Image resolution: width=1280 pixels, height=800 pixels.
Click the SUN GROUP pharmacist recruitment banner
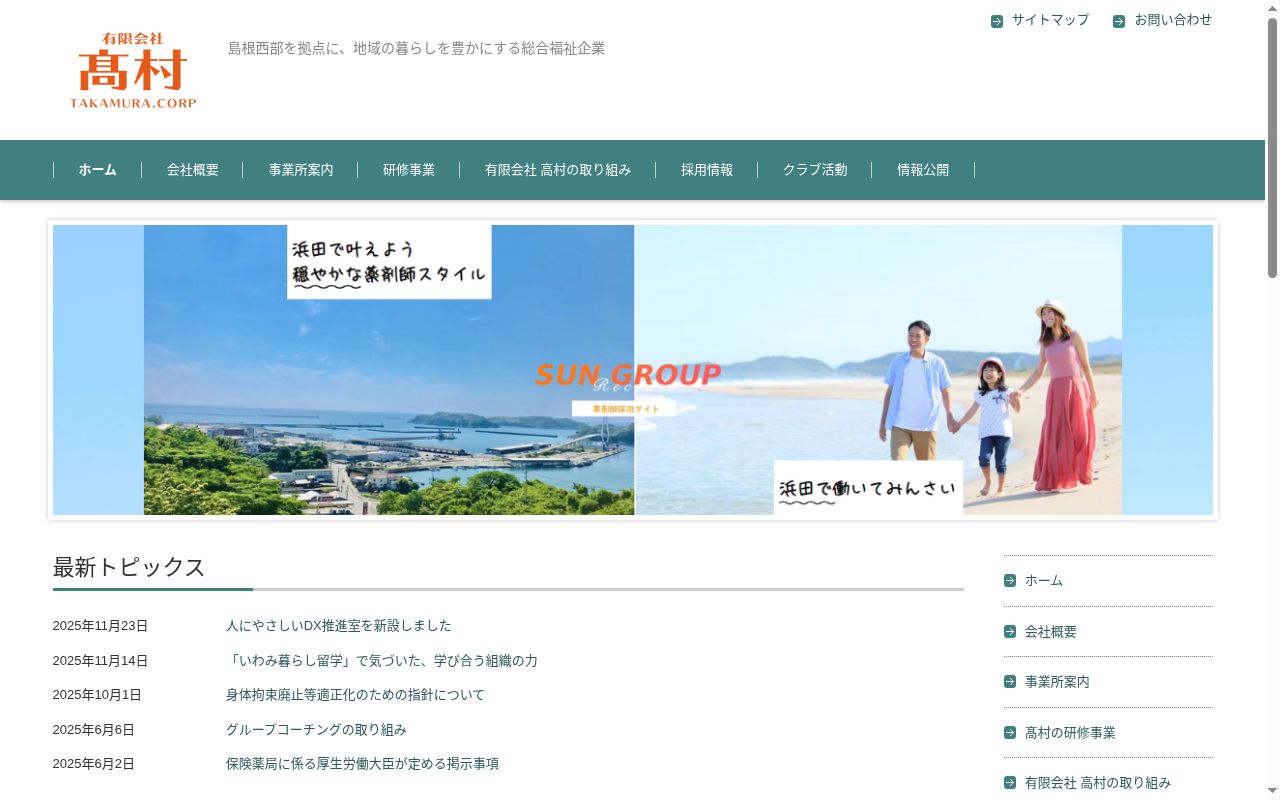pyautogui.click(x=633, y=370)
